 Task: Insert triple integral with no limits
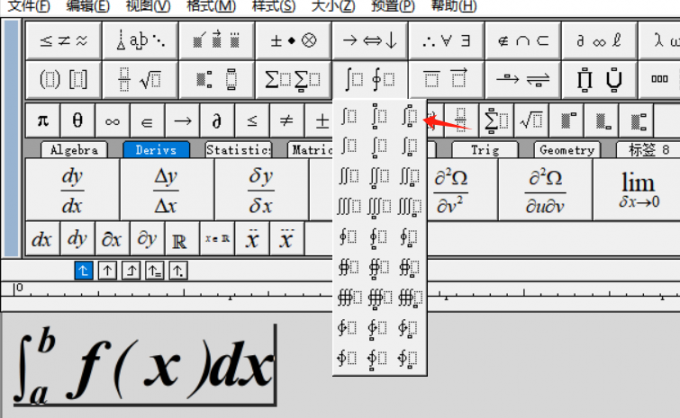coord(349,207)
